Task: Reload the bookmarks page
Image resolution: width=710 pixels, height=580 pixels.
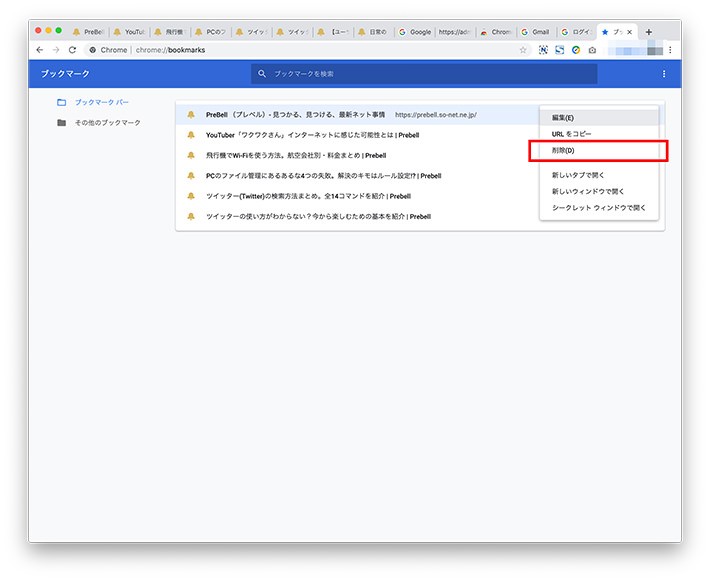Action: click(x=72, y=49)
